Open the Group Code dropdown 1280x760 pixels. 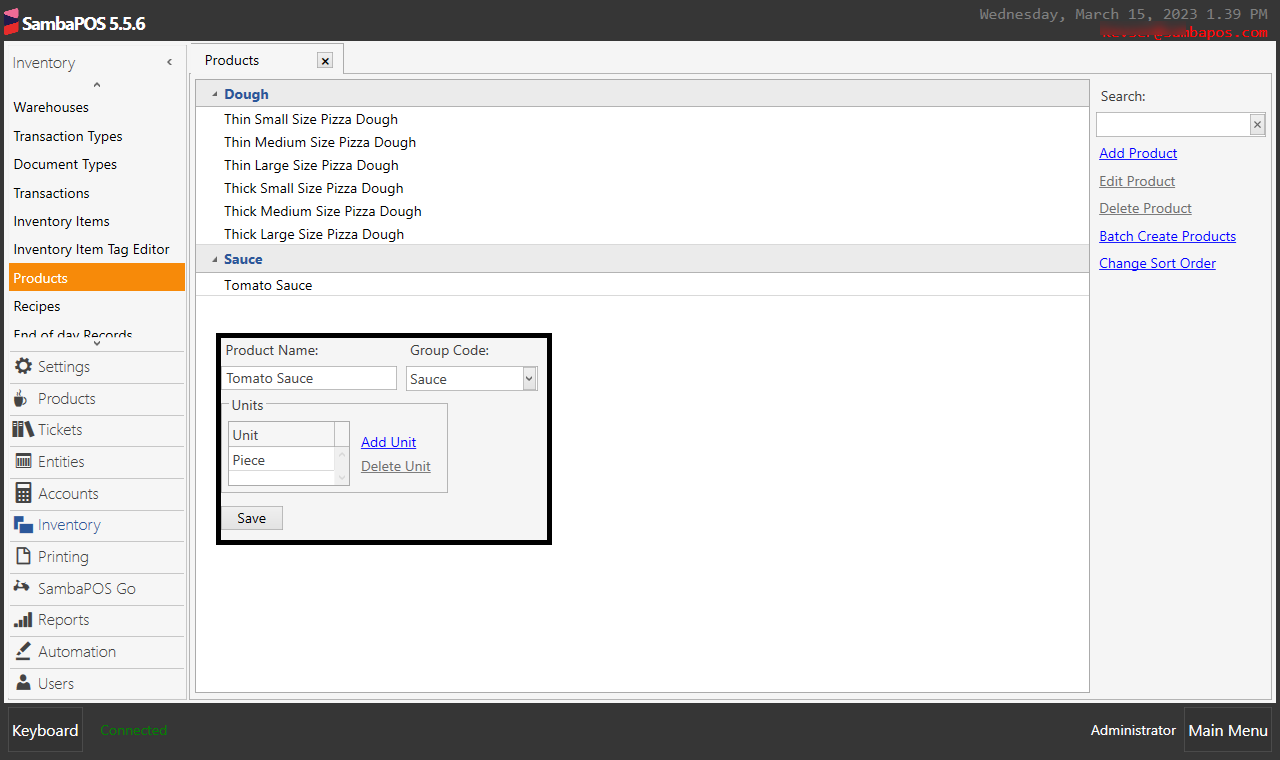(528, 378)
